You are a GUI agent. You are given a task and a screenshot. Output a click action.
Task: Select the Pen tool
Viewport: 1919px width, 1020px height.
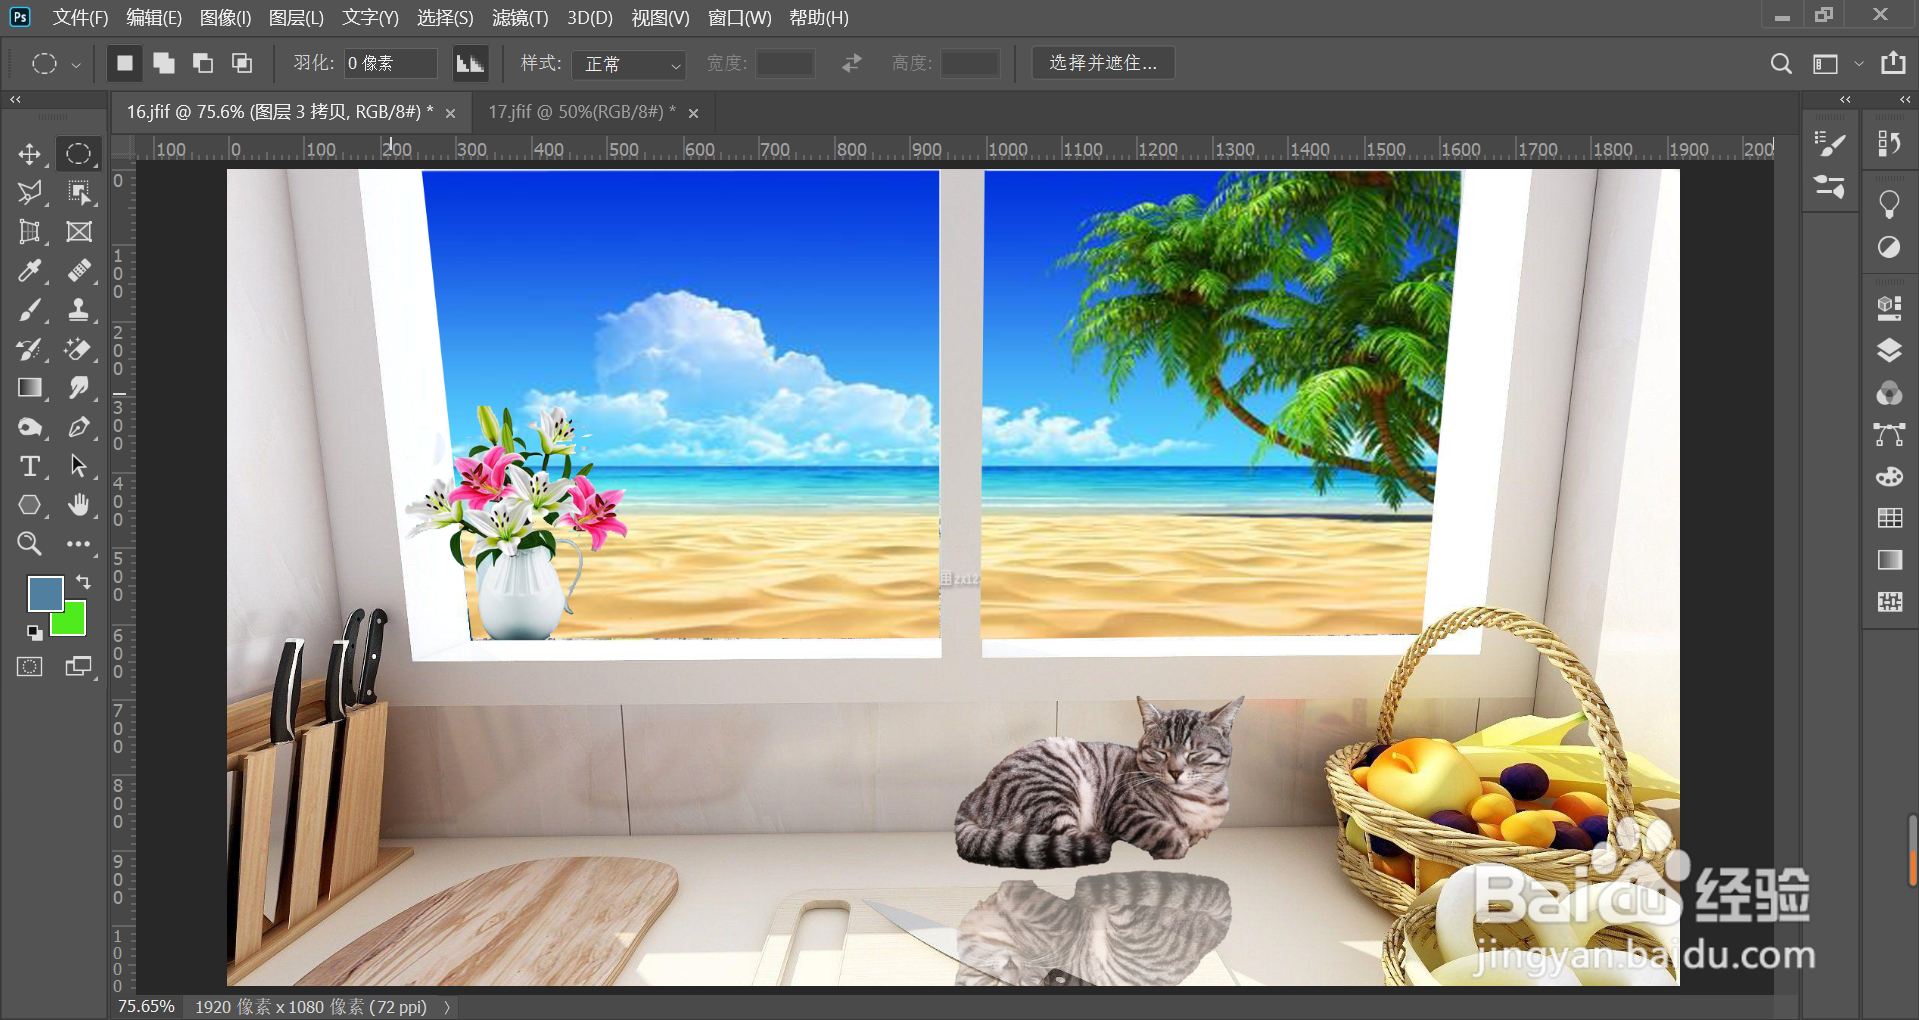[79, 427]
